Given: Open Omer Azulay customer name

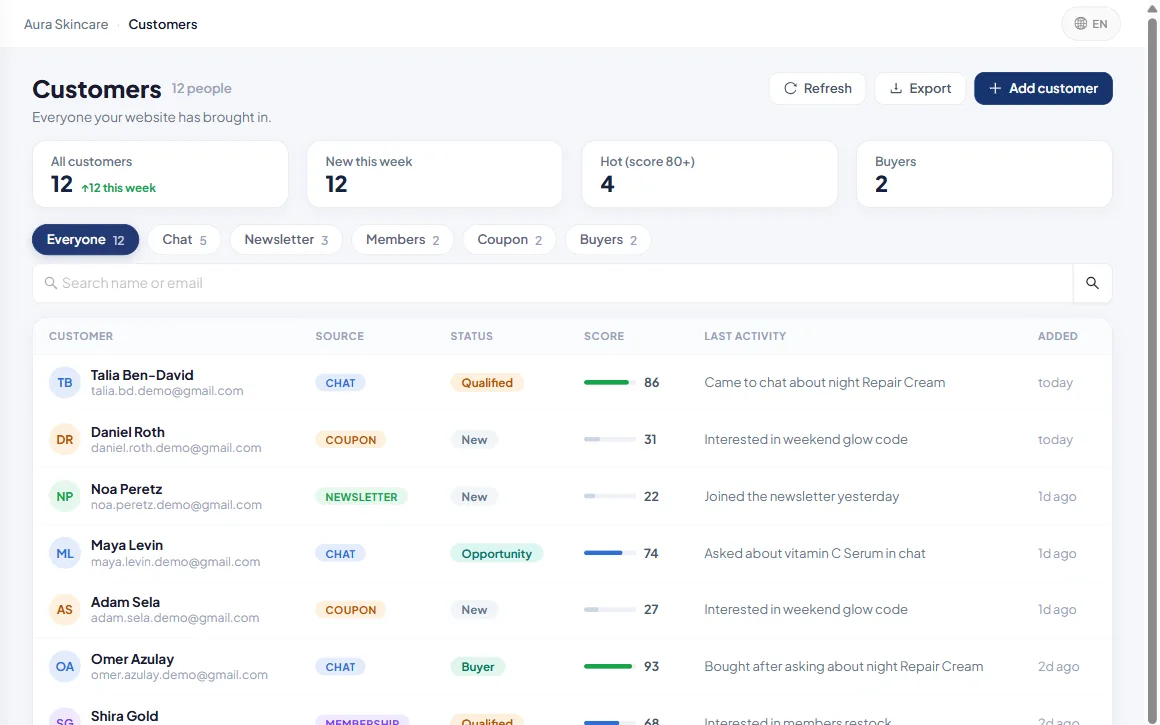Looking at the screenshot, I should click(x=132, y=659).
